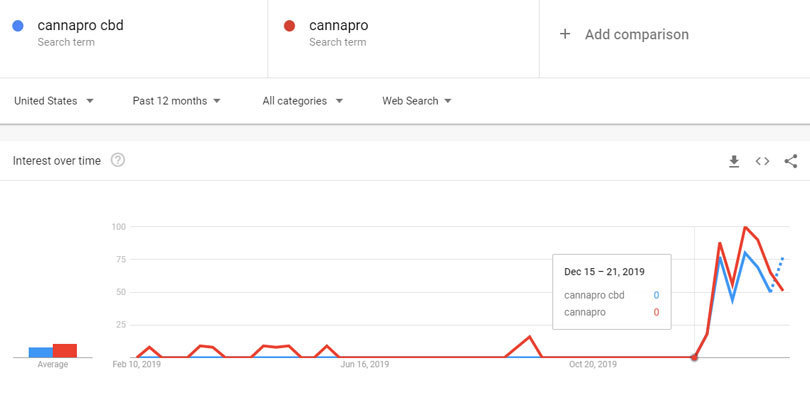810x408 pixels.
Task: Click Add comparison
Action: [x=636, y=35]
